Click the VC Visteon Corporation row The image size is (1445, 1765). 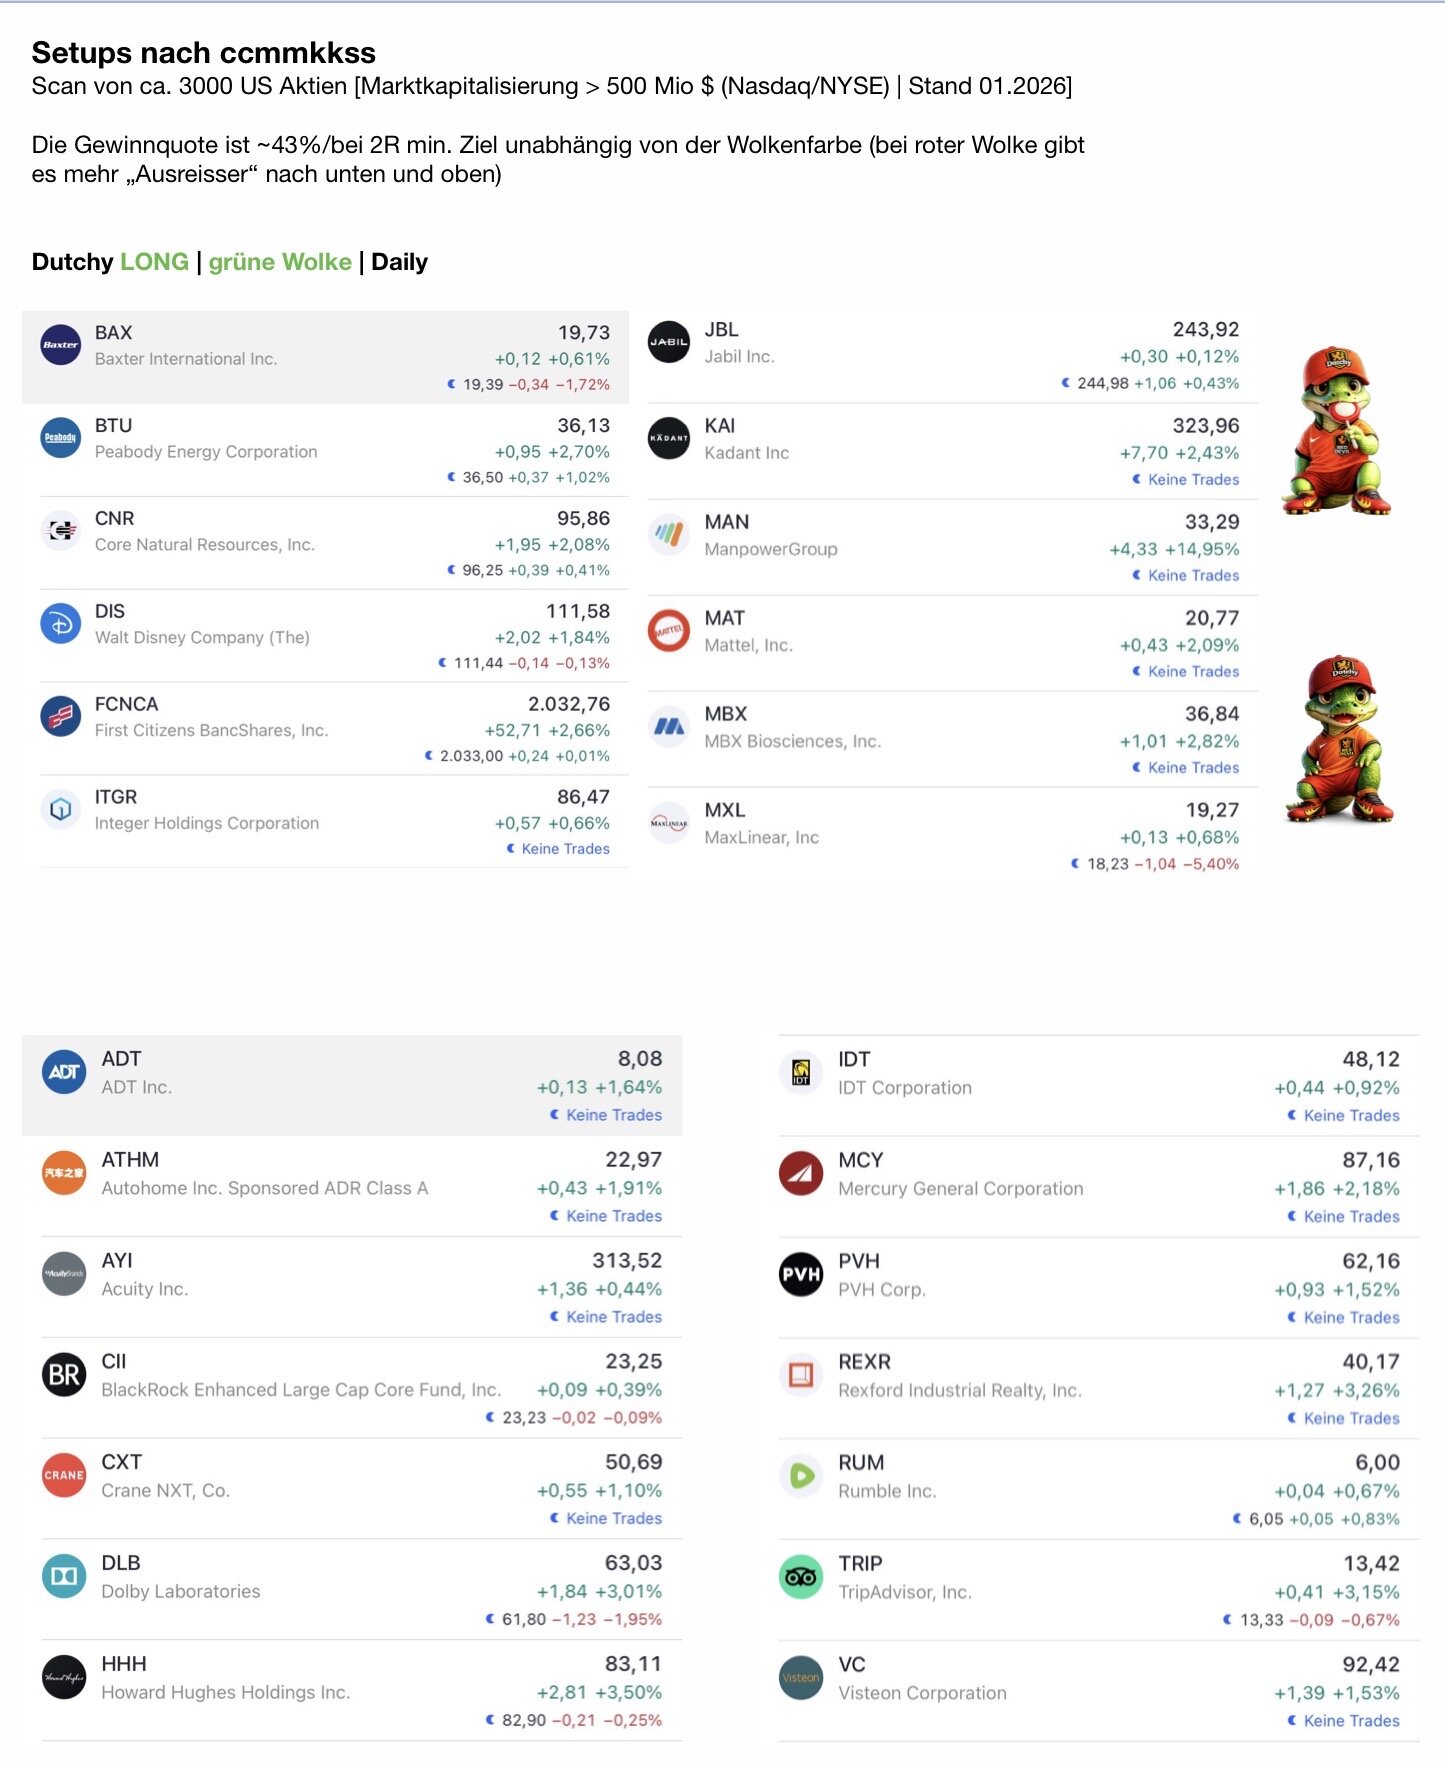coord(1098,1691)
